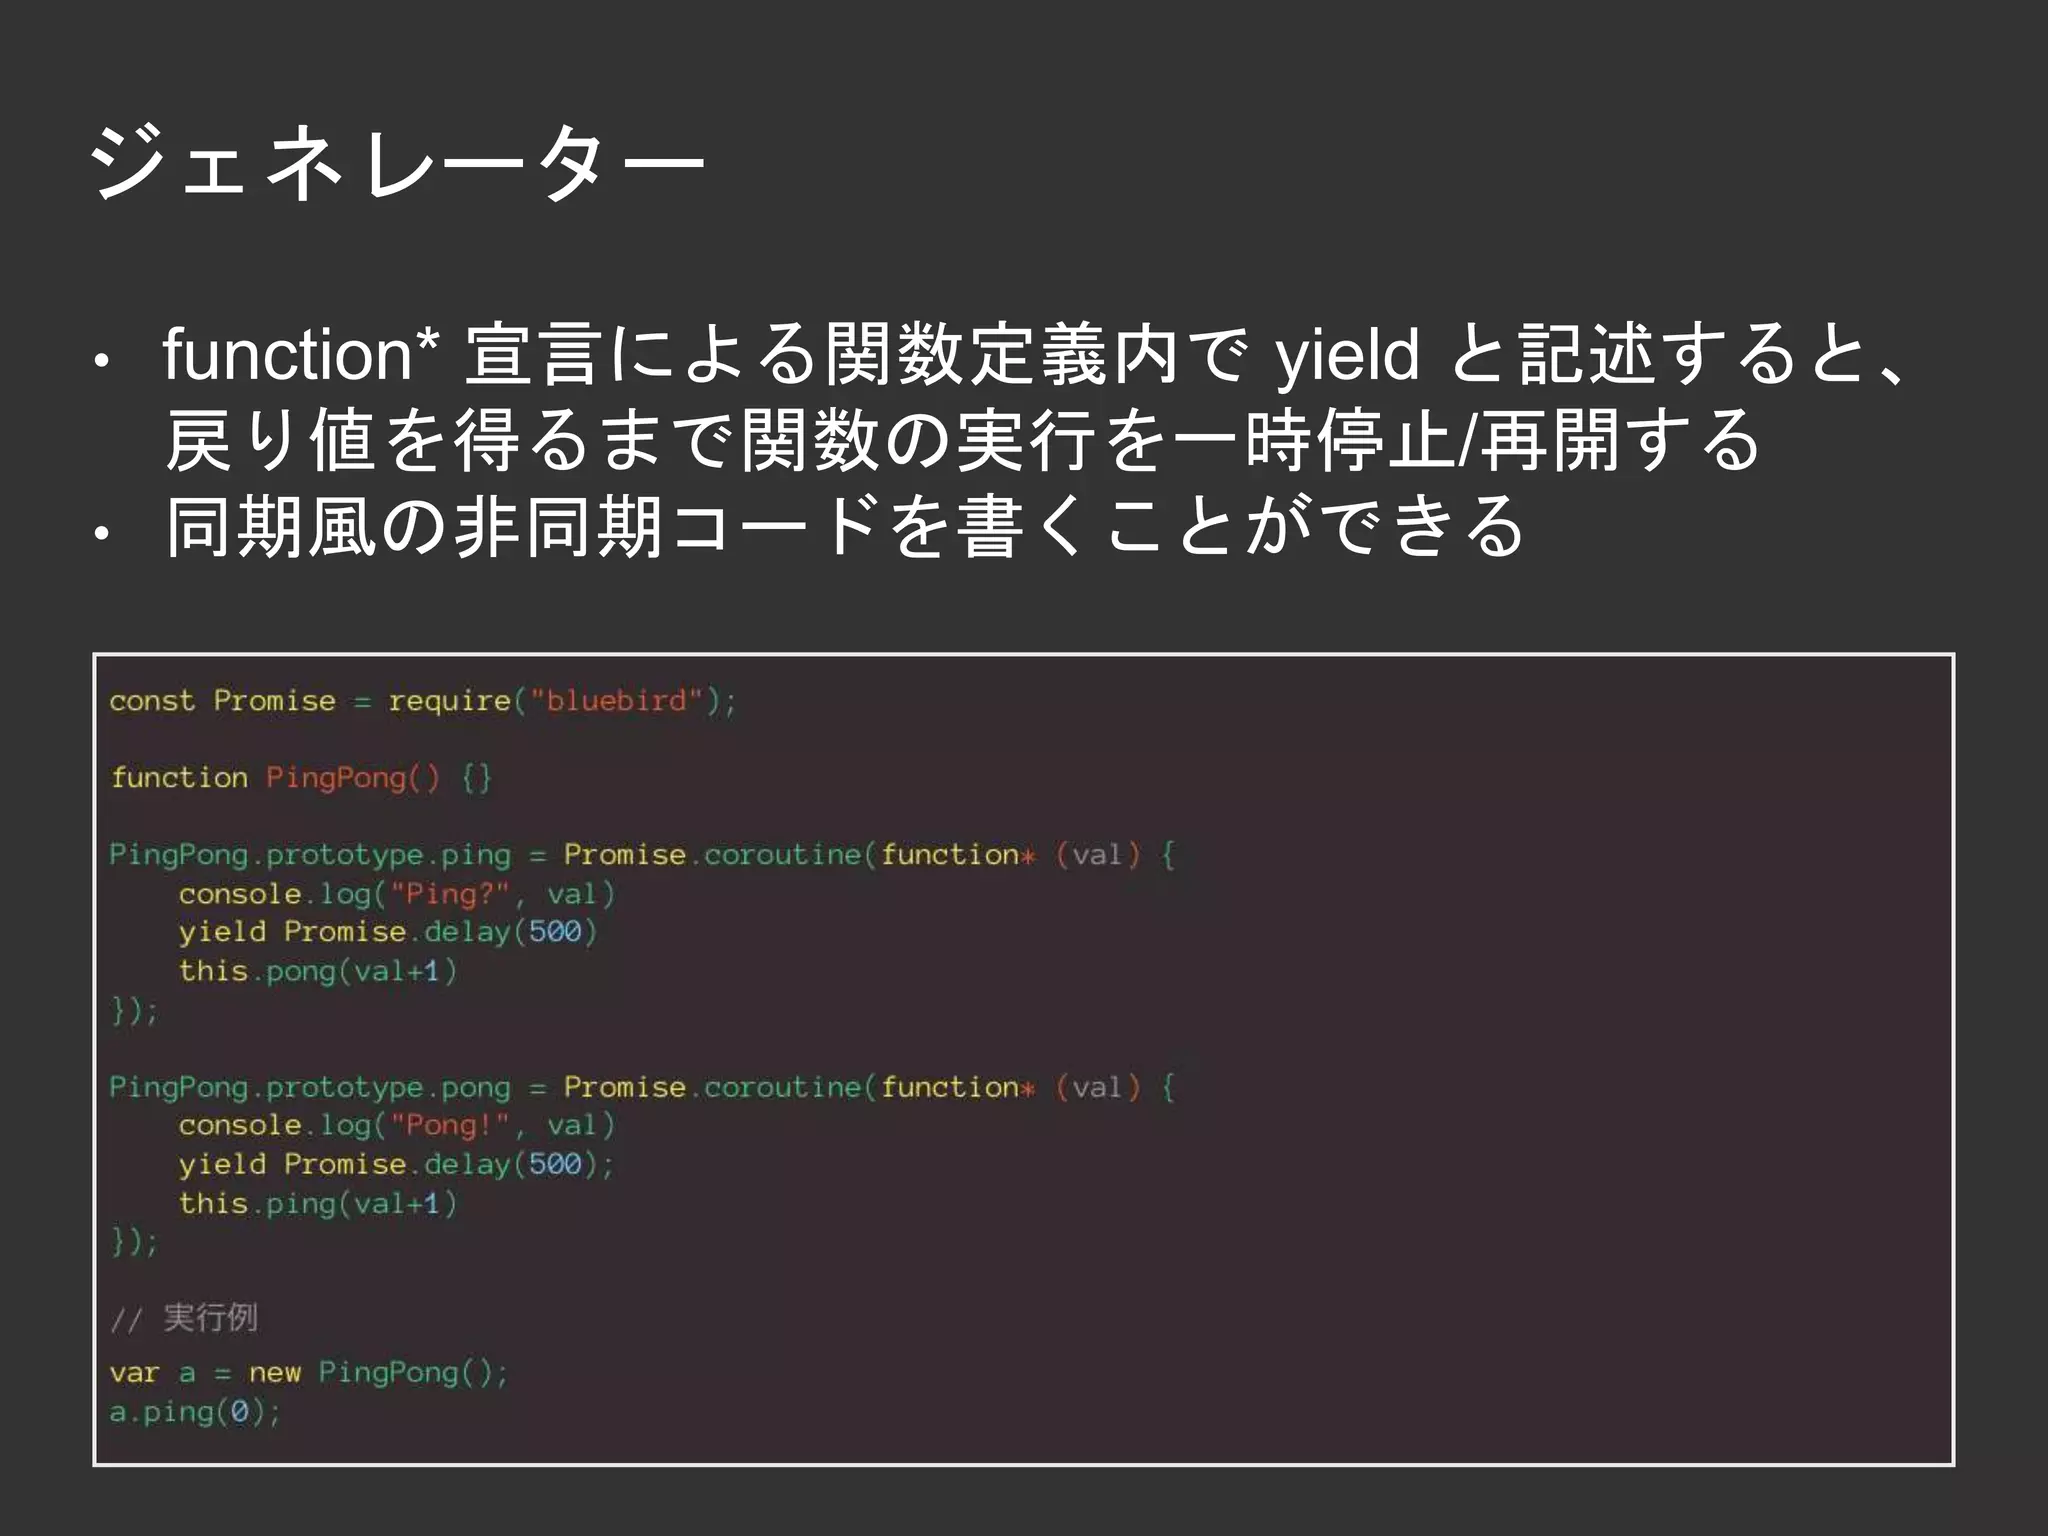This screenshot has height=1536, width=2048.
Task: Click the code line this.pong(val+1)
Action: coord(318,971)
